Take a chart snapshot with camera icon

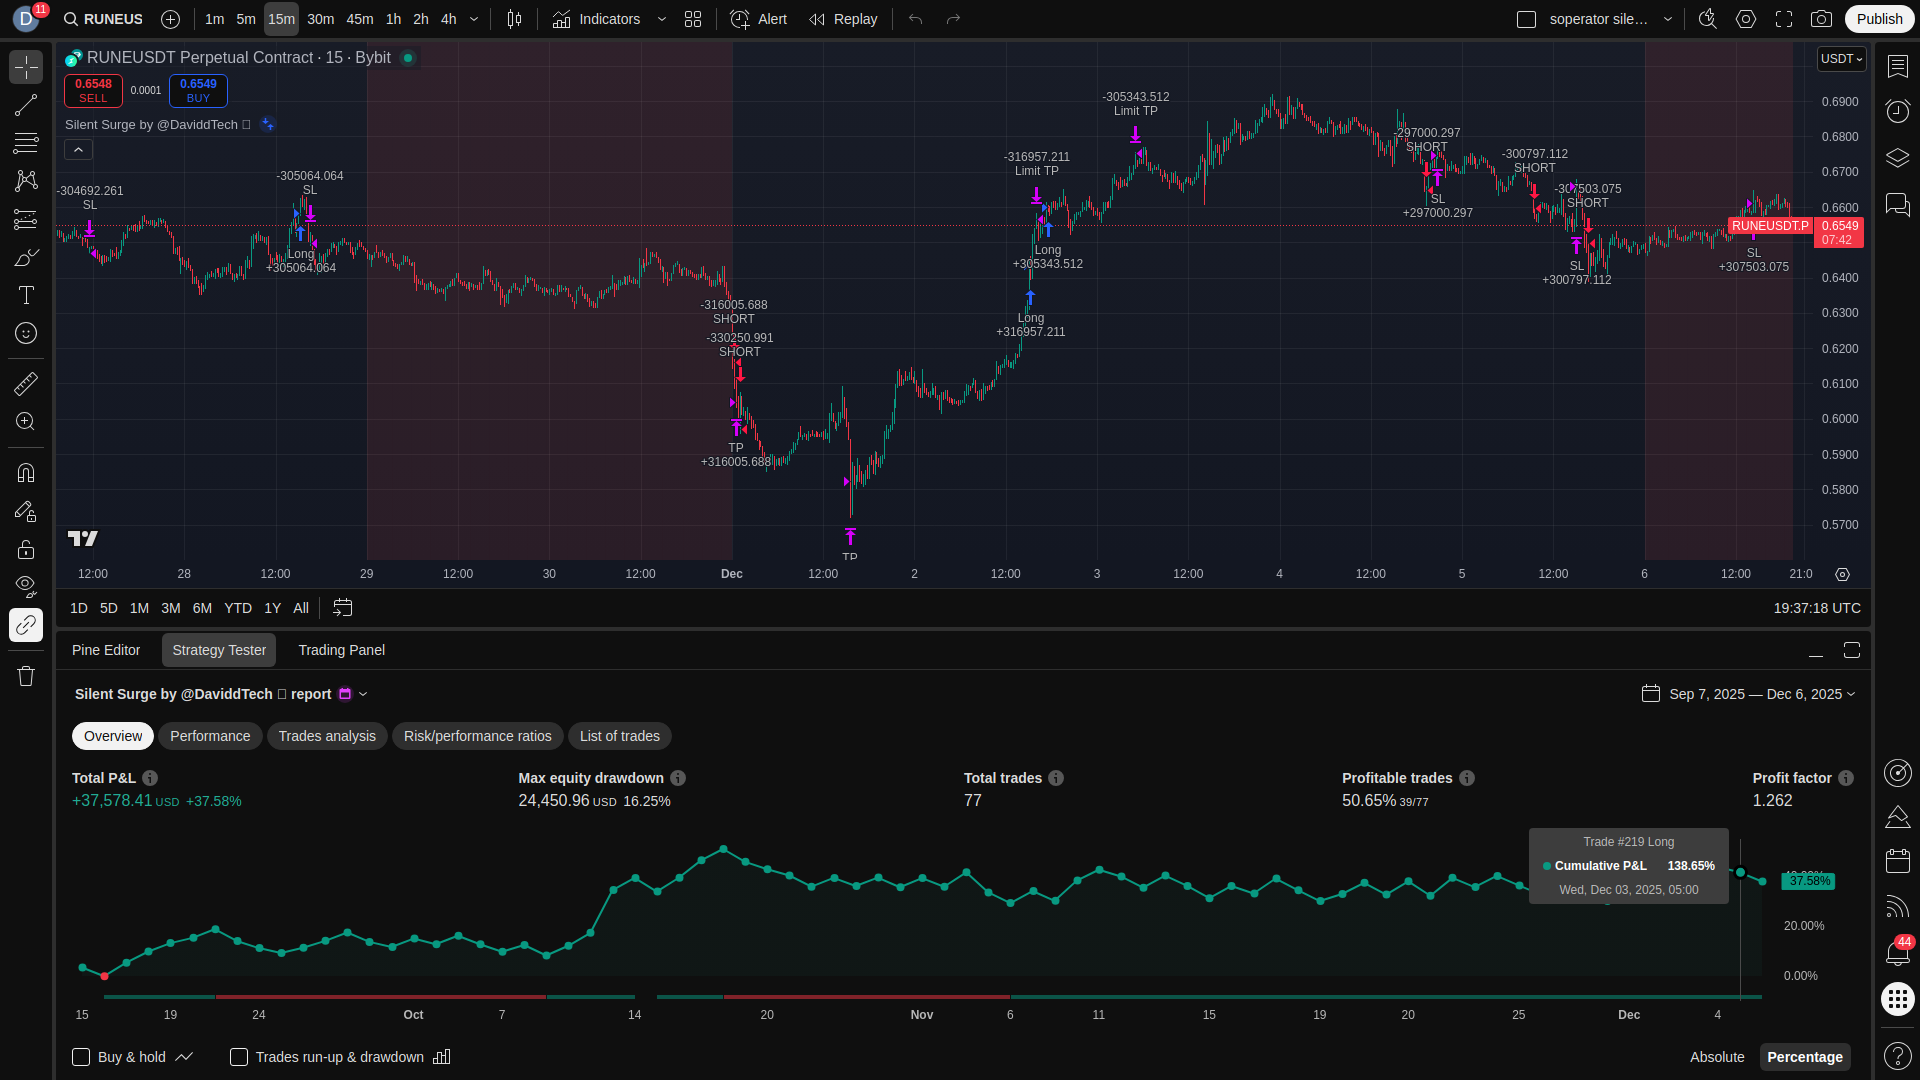[x=1821, y=19]
